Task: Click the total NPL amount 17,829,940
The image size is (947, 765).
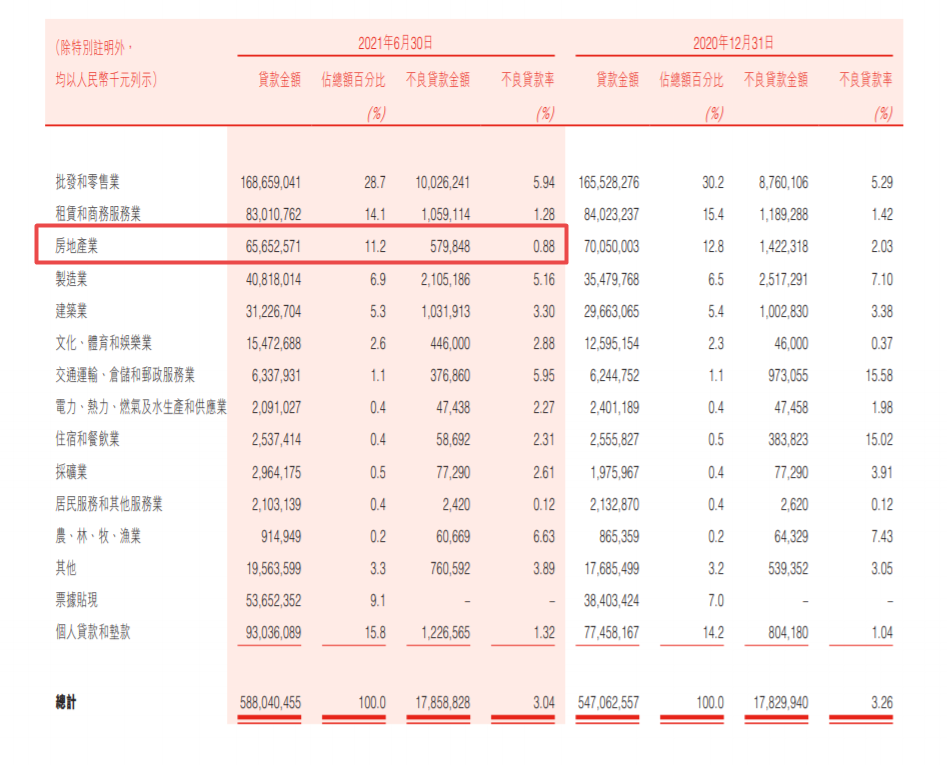Action: point(780,703)
